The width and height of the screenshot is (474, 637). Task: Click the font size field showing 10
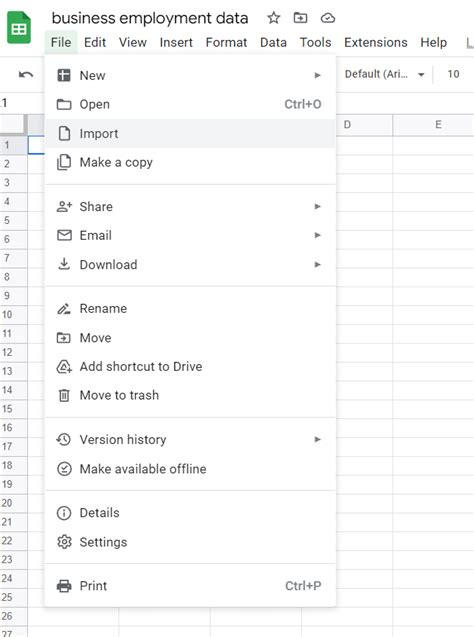click(453, 74)
